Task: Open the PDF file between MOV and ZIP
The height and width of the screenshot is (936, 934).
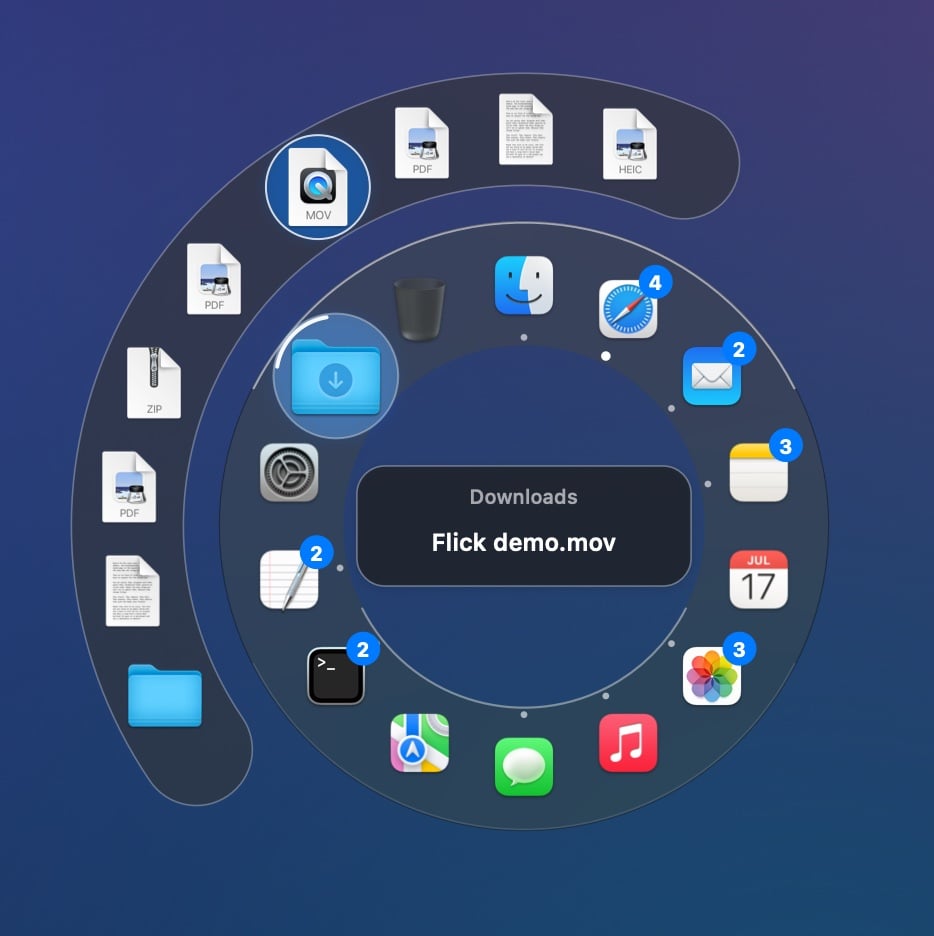Action: click(x=214, y=279)
